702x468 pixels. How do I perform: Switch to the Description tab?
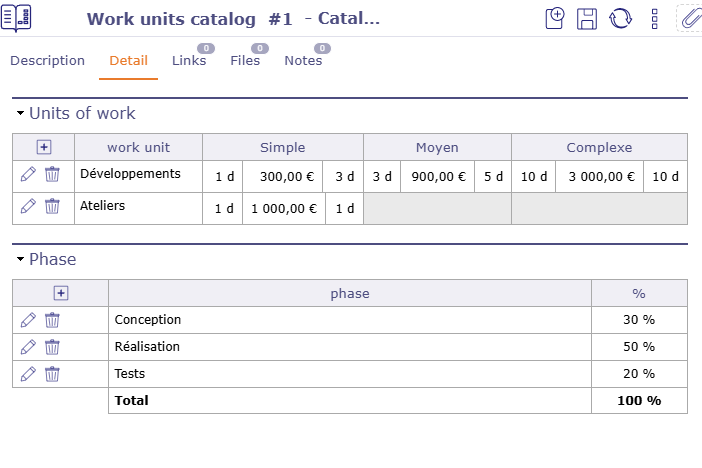pos(47,61)
